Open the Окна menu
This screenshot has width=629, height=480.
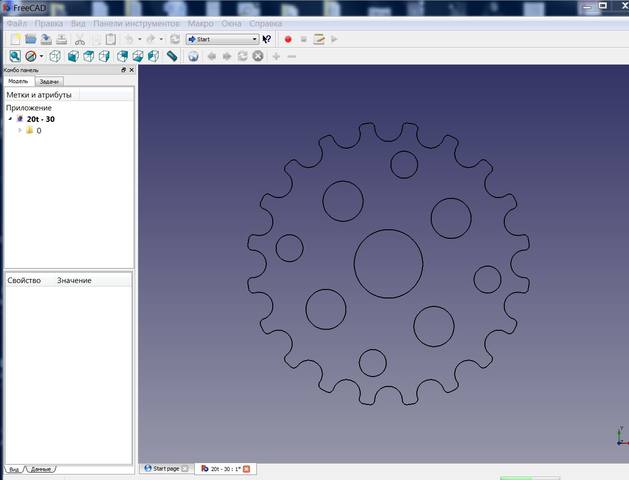[231, 24]
